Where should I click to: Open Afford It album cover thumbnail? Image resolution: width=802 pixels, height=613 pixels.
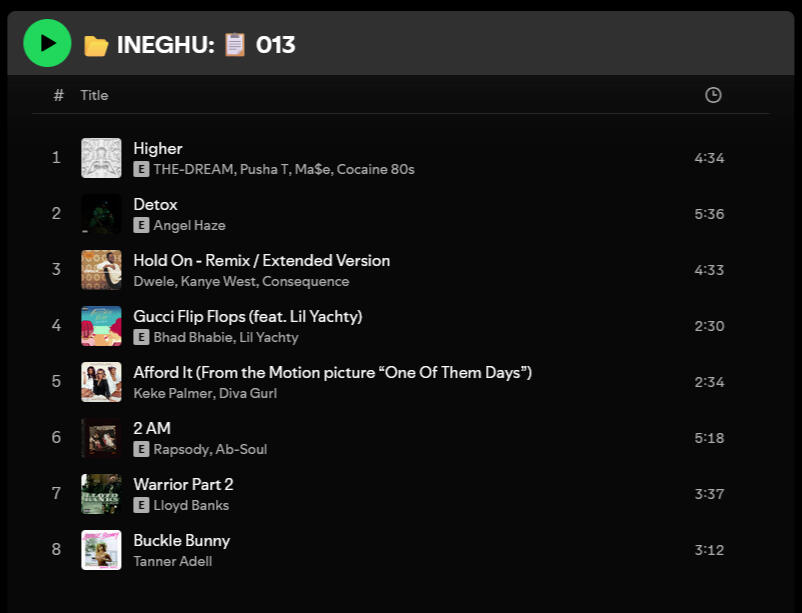click(101, 382)
